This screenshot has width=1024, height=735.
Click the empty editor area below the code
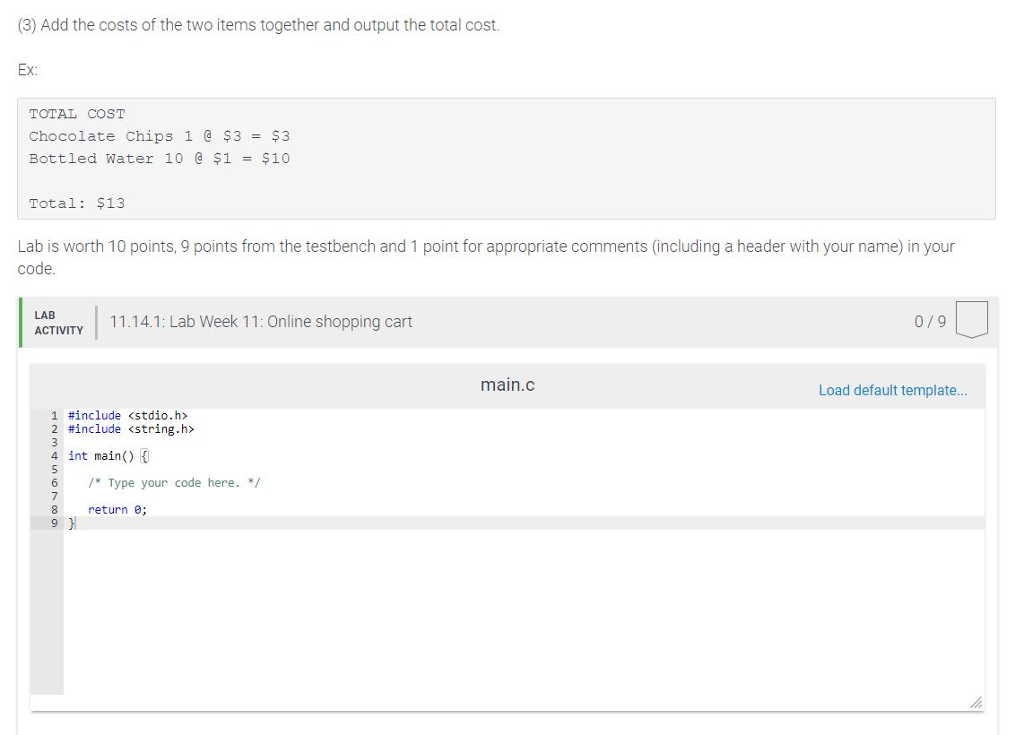click(x=500, y=610)
